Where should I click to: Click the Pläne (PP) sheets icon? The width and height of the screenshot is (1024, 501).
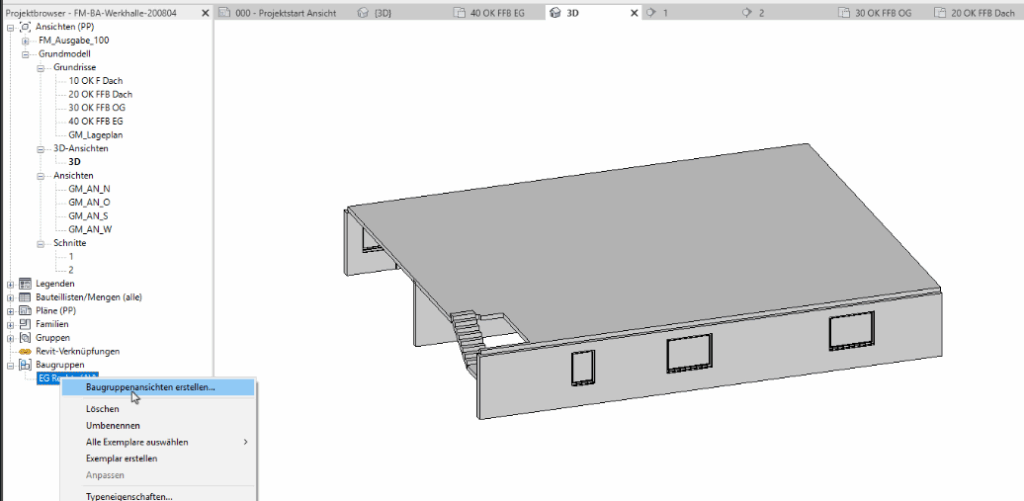coord(25,311)
